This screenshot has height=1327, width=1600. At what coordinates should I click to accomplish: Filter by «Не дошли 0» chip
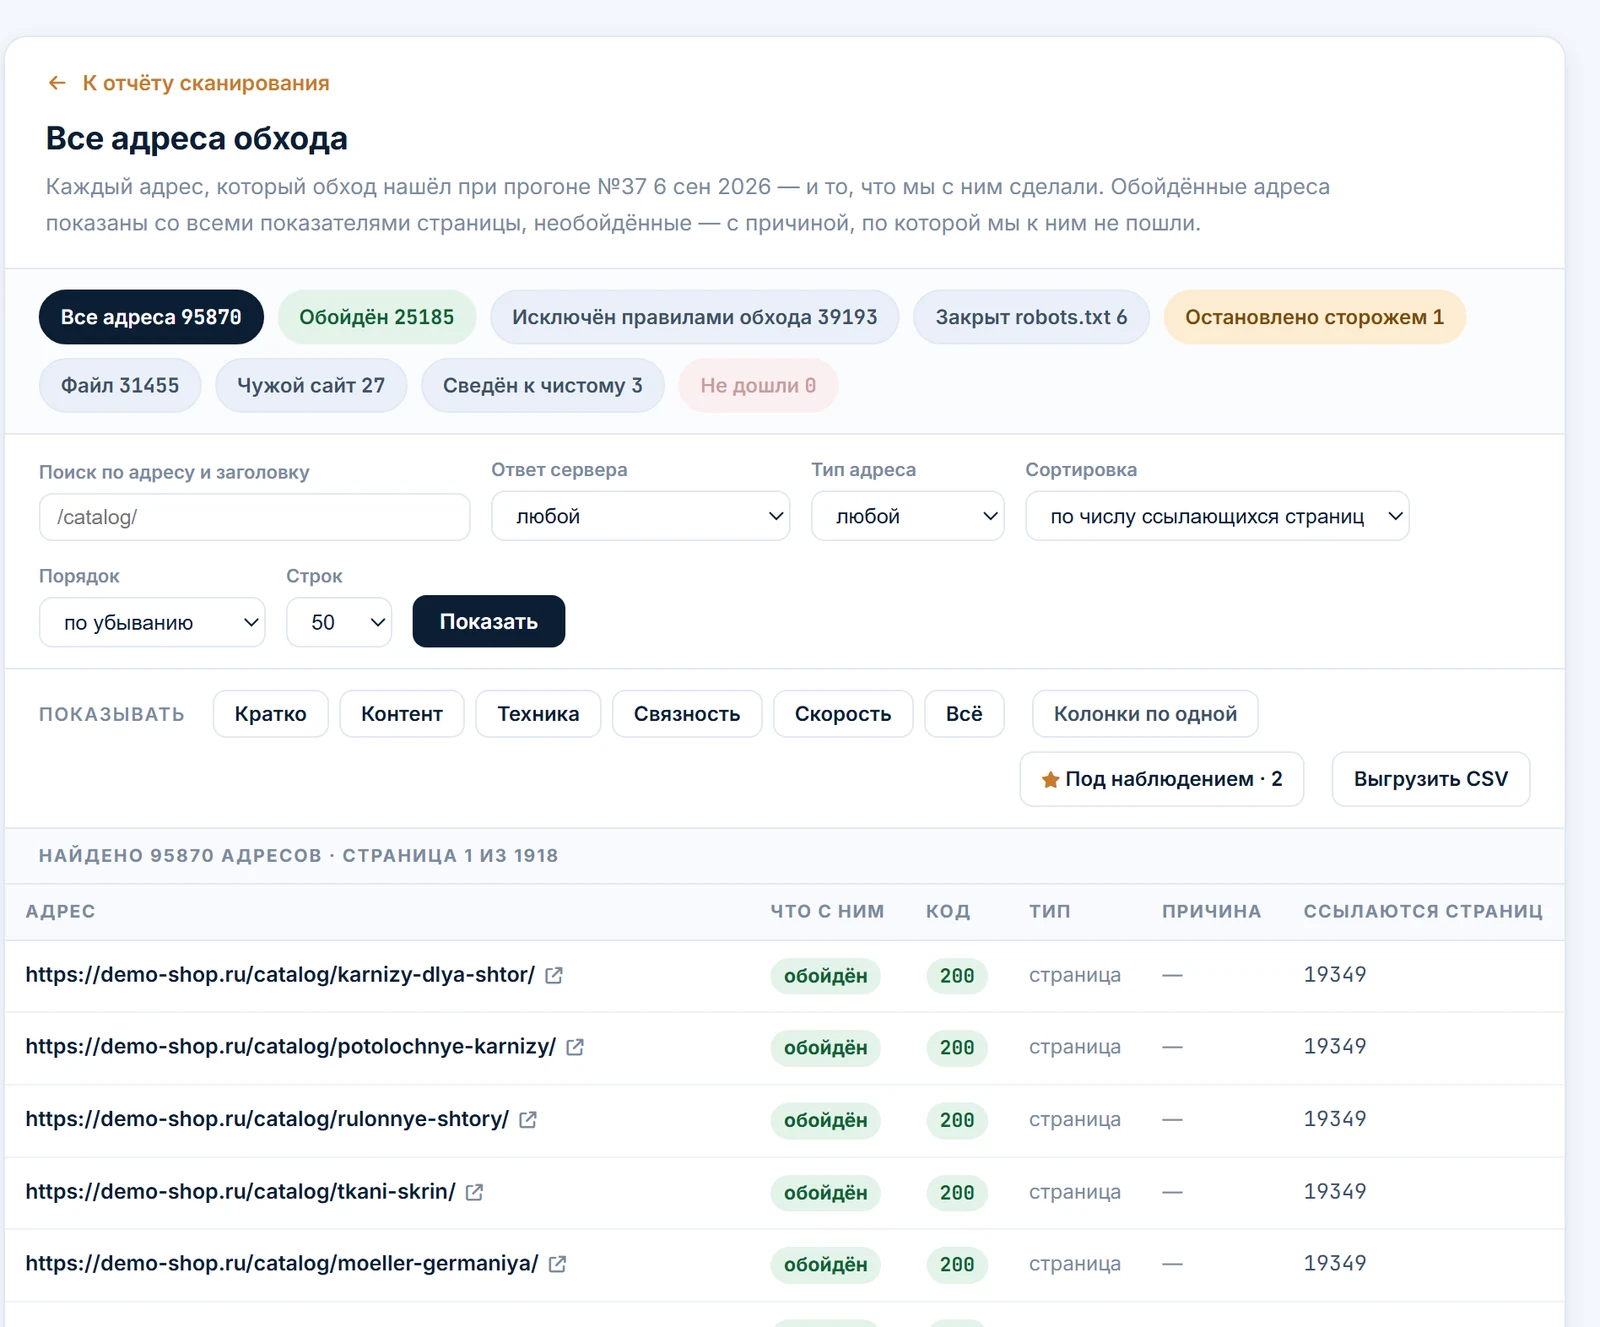point(758,385)
